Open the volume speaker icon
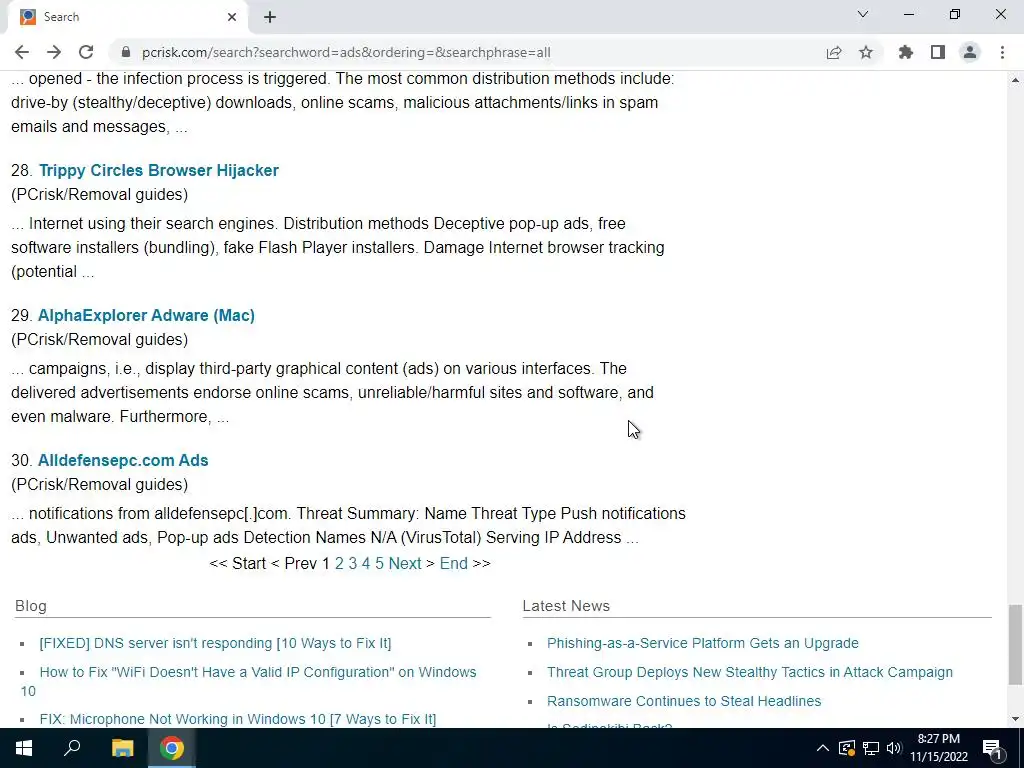 coord(894,748)
